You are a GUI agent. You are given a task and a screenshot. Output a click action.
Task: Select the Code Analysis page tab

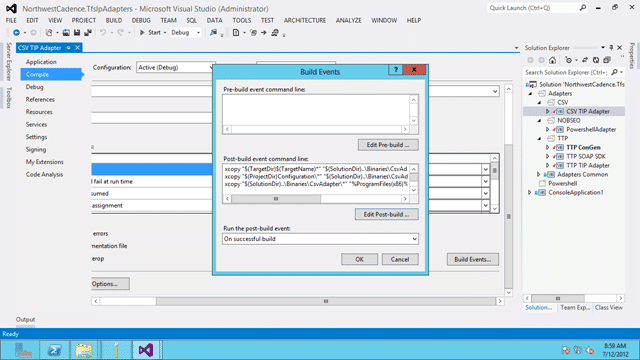(x=44, y=174)
